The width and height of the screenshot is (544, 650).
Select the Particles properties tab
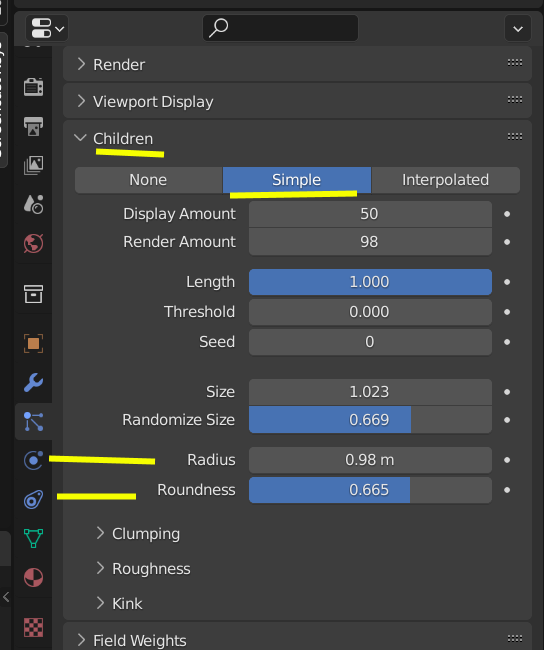point(33,421)
